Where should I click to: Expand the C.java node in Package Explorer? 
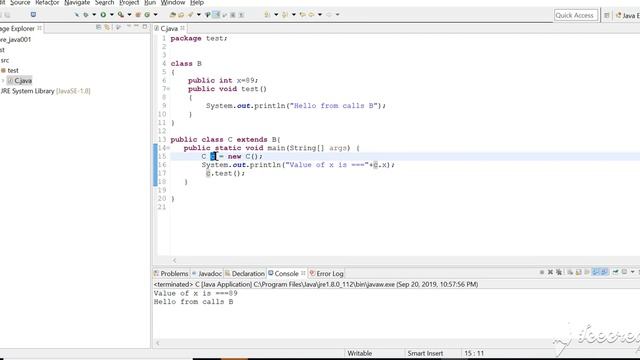point(3,81)
